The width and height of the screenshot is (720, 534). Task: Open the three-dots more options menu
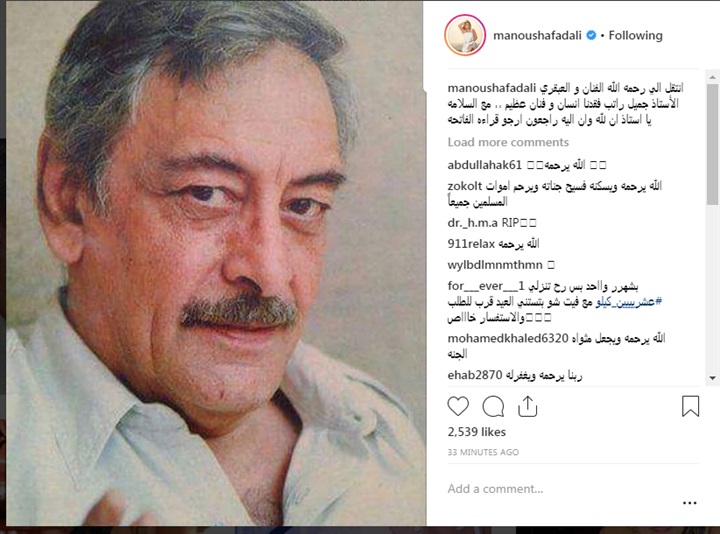click(689, 503)
